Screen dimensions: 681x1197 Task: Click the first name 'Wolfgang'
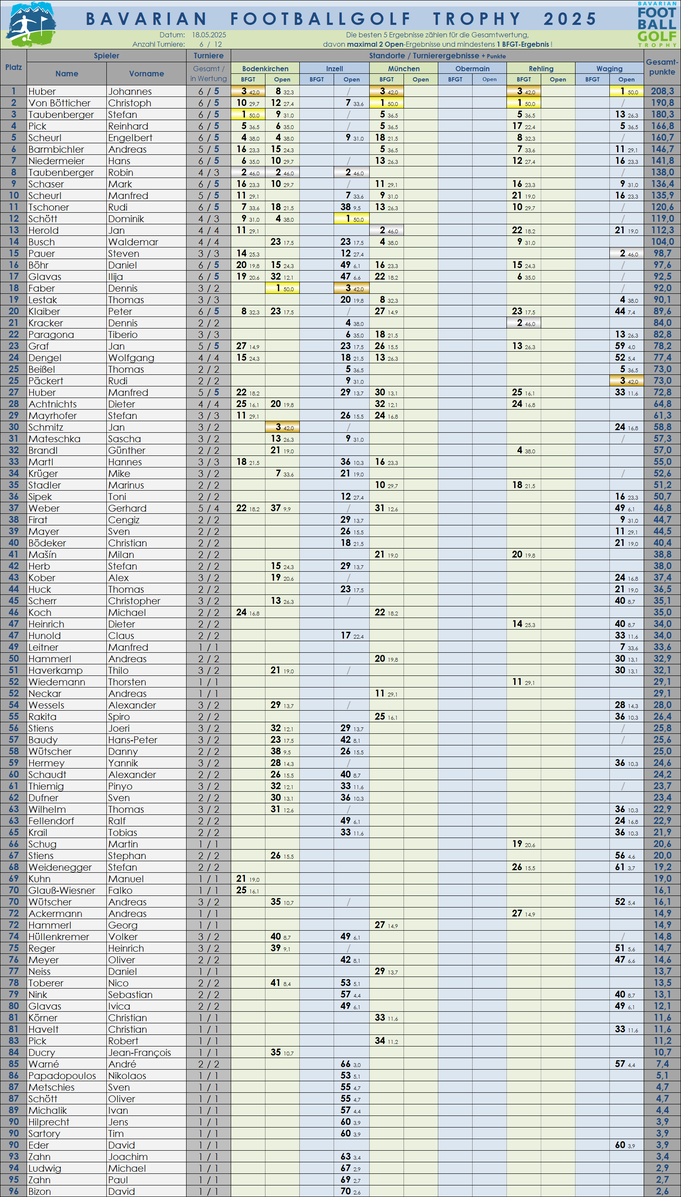131,360
